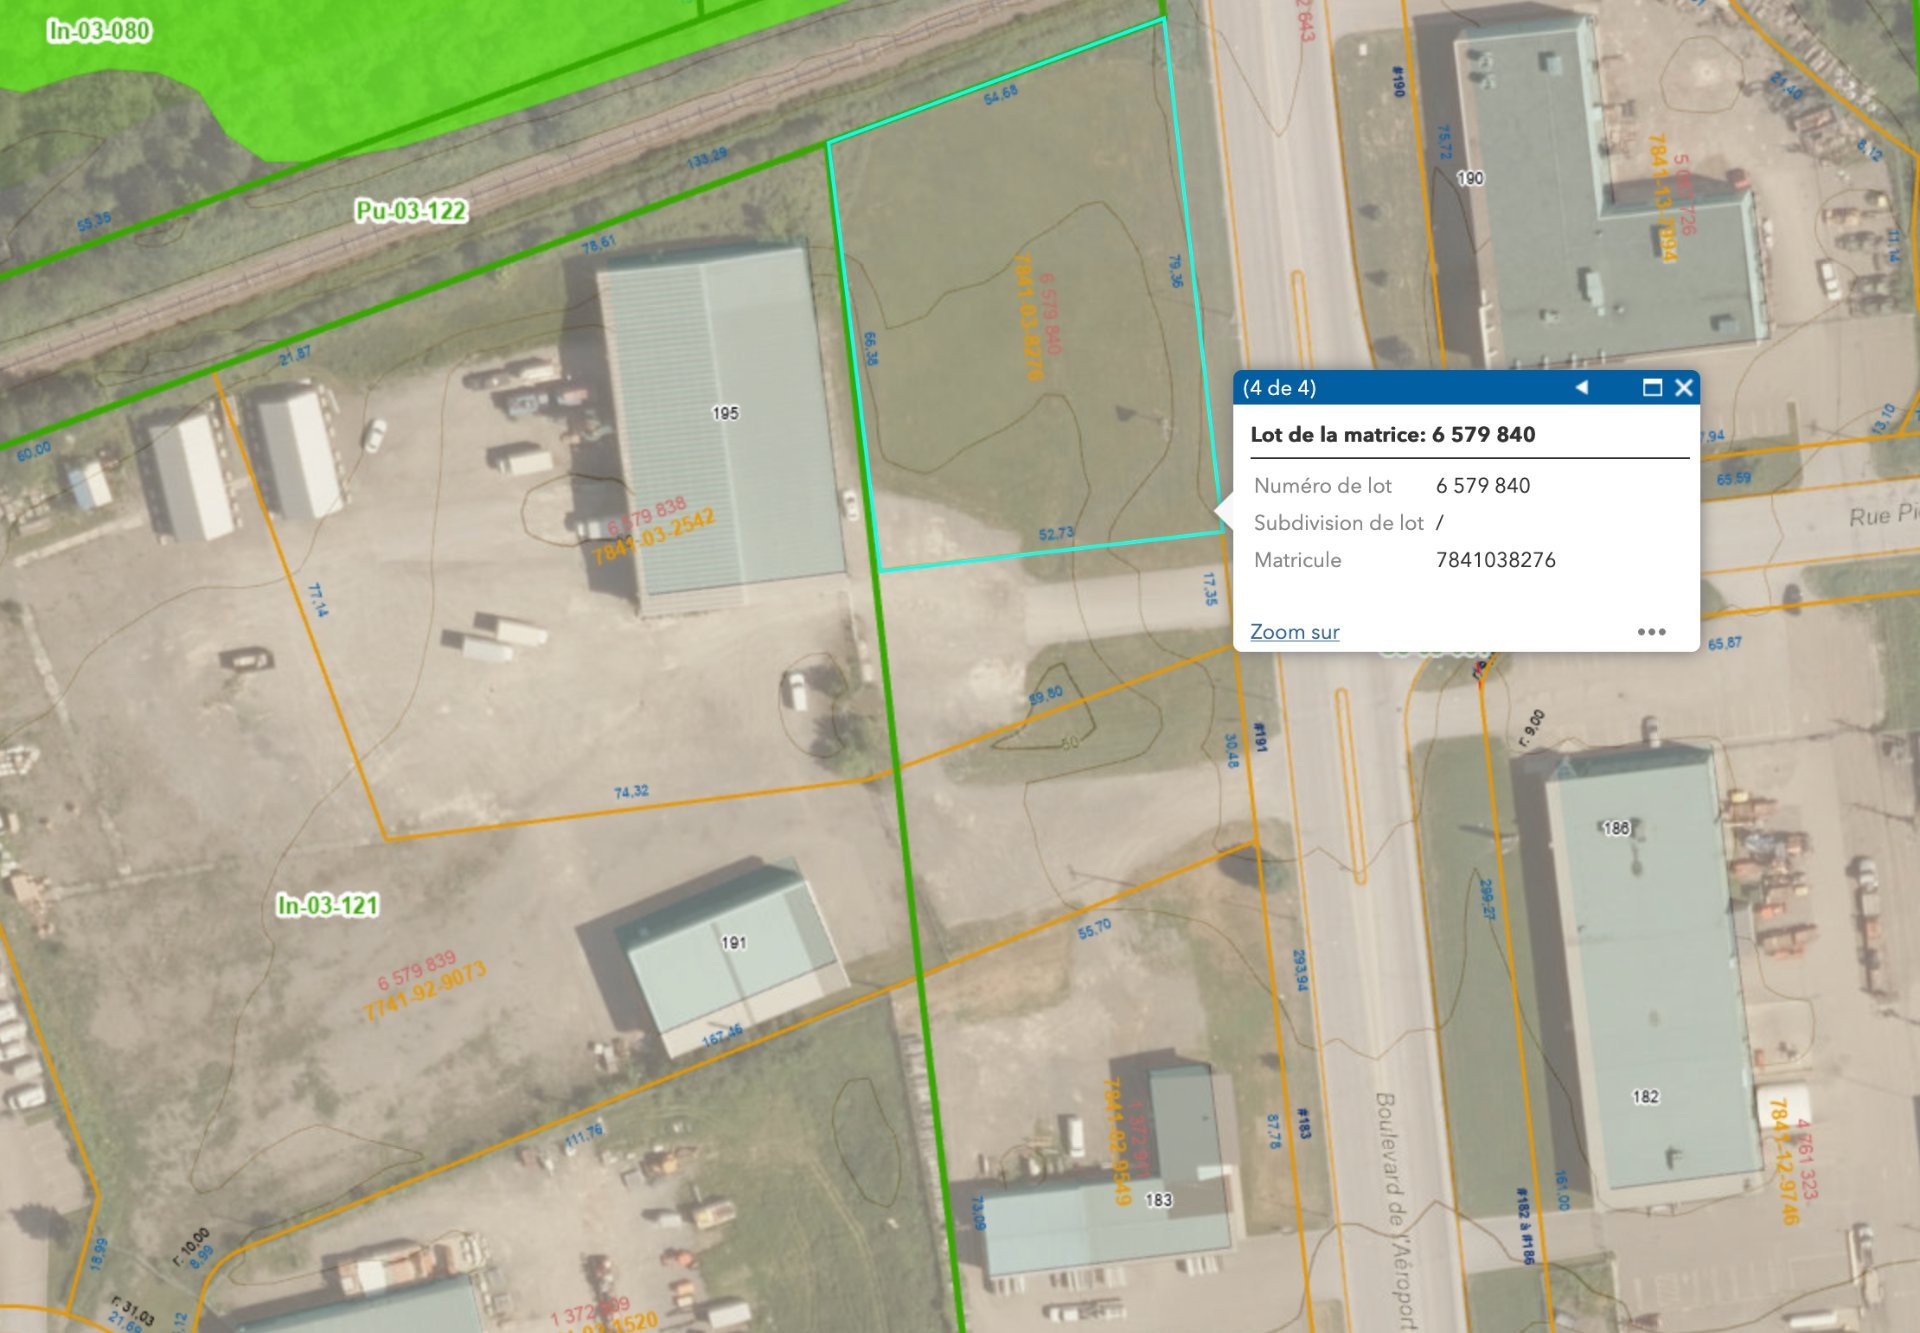Viewport: 1920px width, 1333px height.
Task: Click building number 186 on map
Action: (1616, 828)
